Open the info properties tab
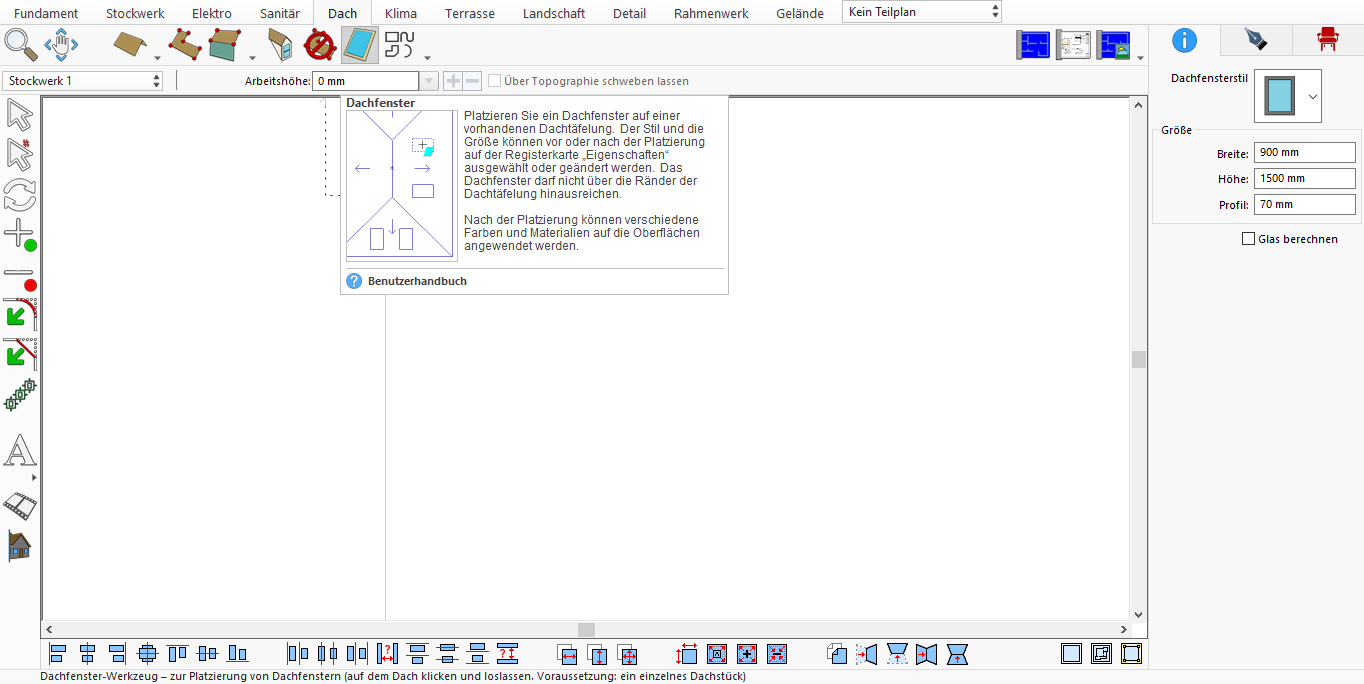Viewport: 1364px width, 684px height. tap(1184, 40)
